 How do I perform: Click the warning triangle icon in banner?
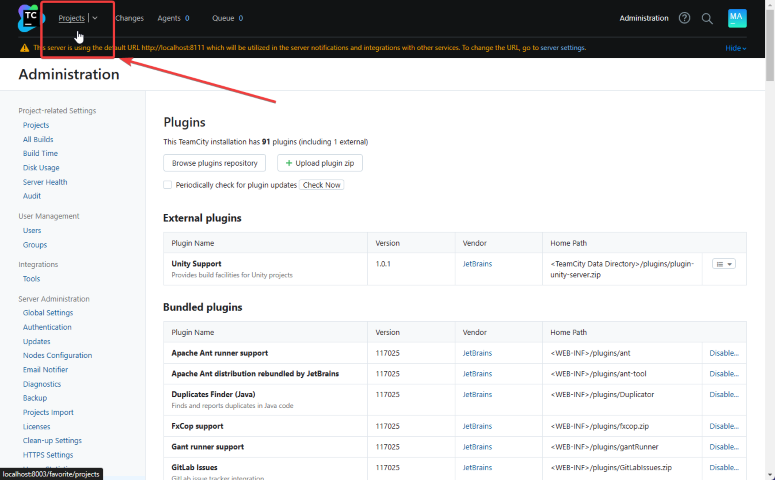(24, 48)
